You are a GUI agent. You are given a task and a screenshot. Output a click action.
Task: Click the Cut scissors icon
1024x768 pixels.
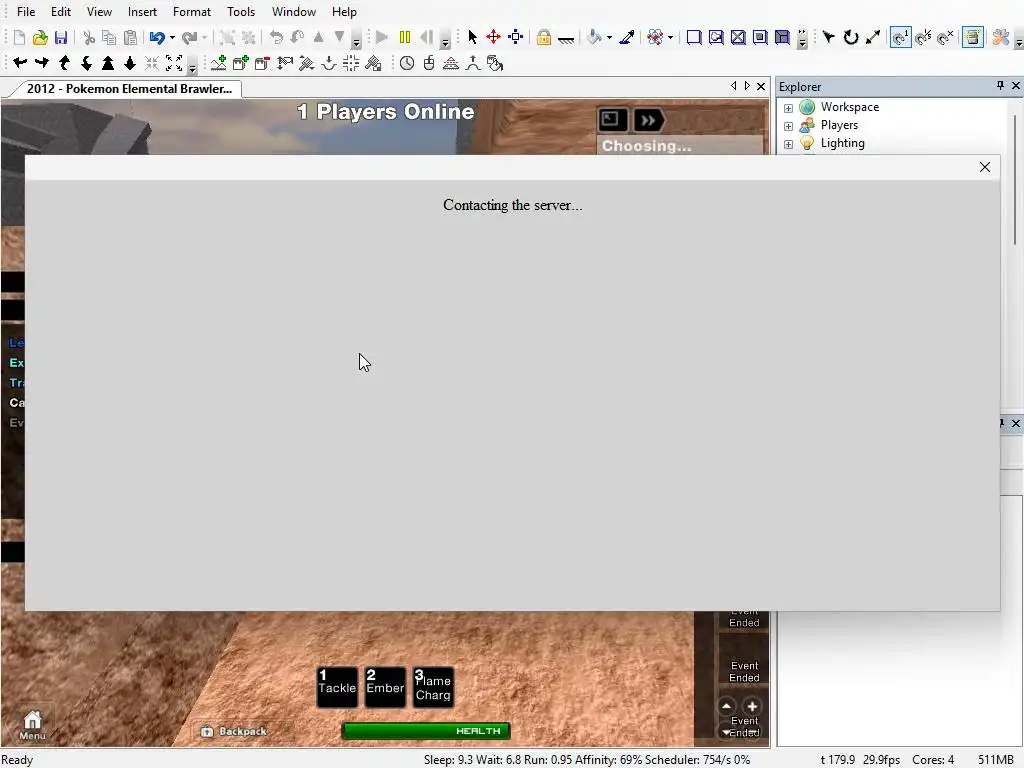tap(89, 37)
